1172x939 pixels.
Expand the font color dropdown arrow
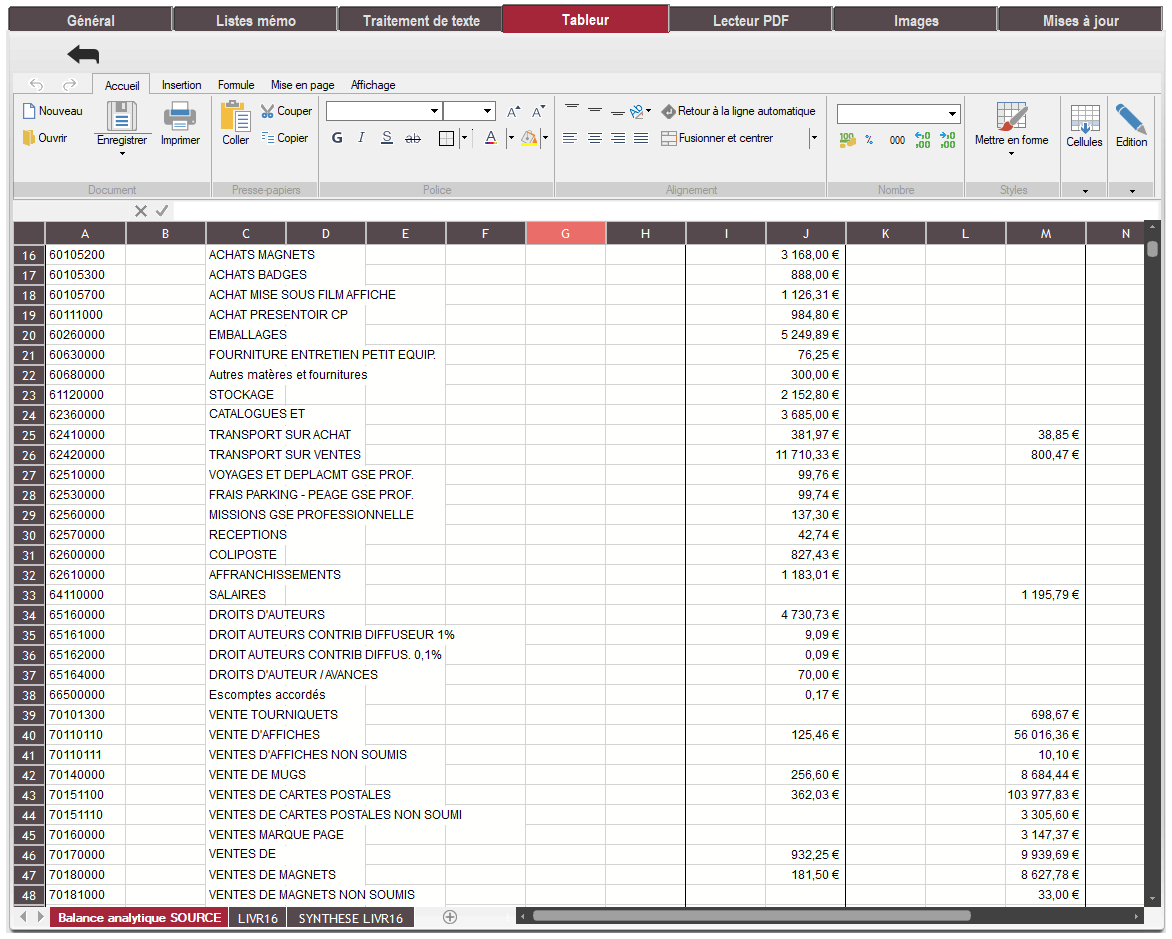[x=511, y=138]
